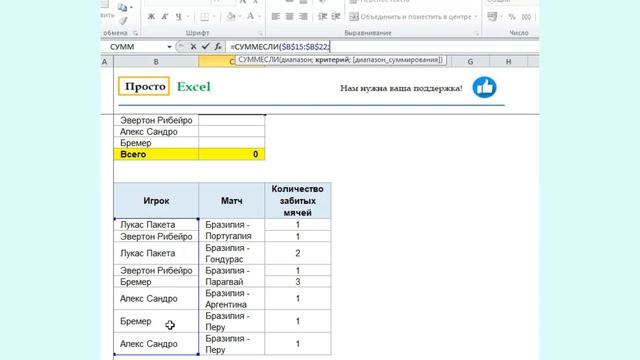
Task: Select the goals cell showing 2
Action: coord(298,253)
